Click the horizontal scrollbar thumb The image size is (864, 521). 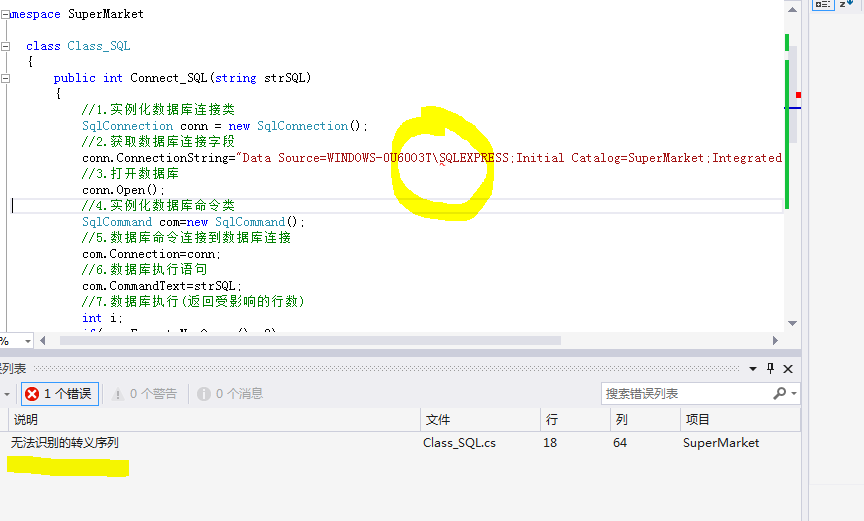click(x=310, y=340)
